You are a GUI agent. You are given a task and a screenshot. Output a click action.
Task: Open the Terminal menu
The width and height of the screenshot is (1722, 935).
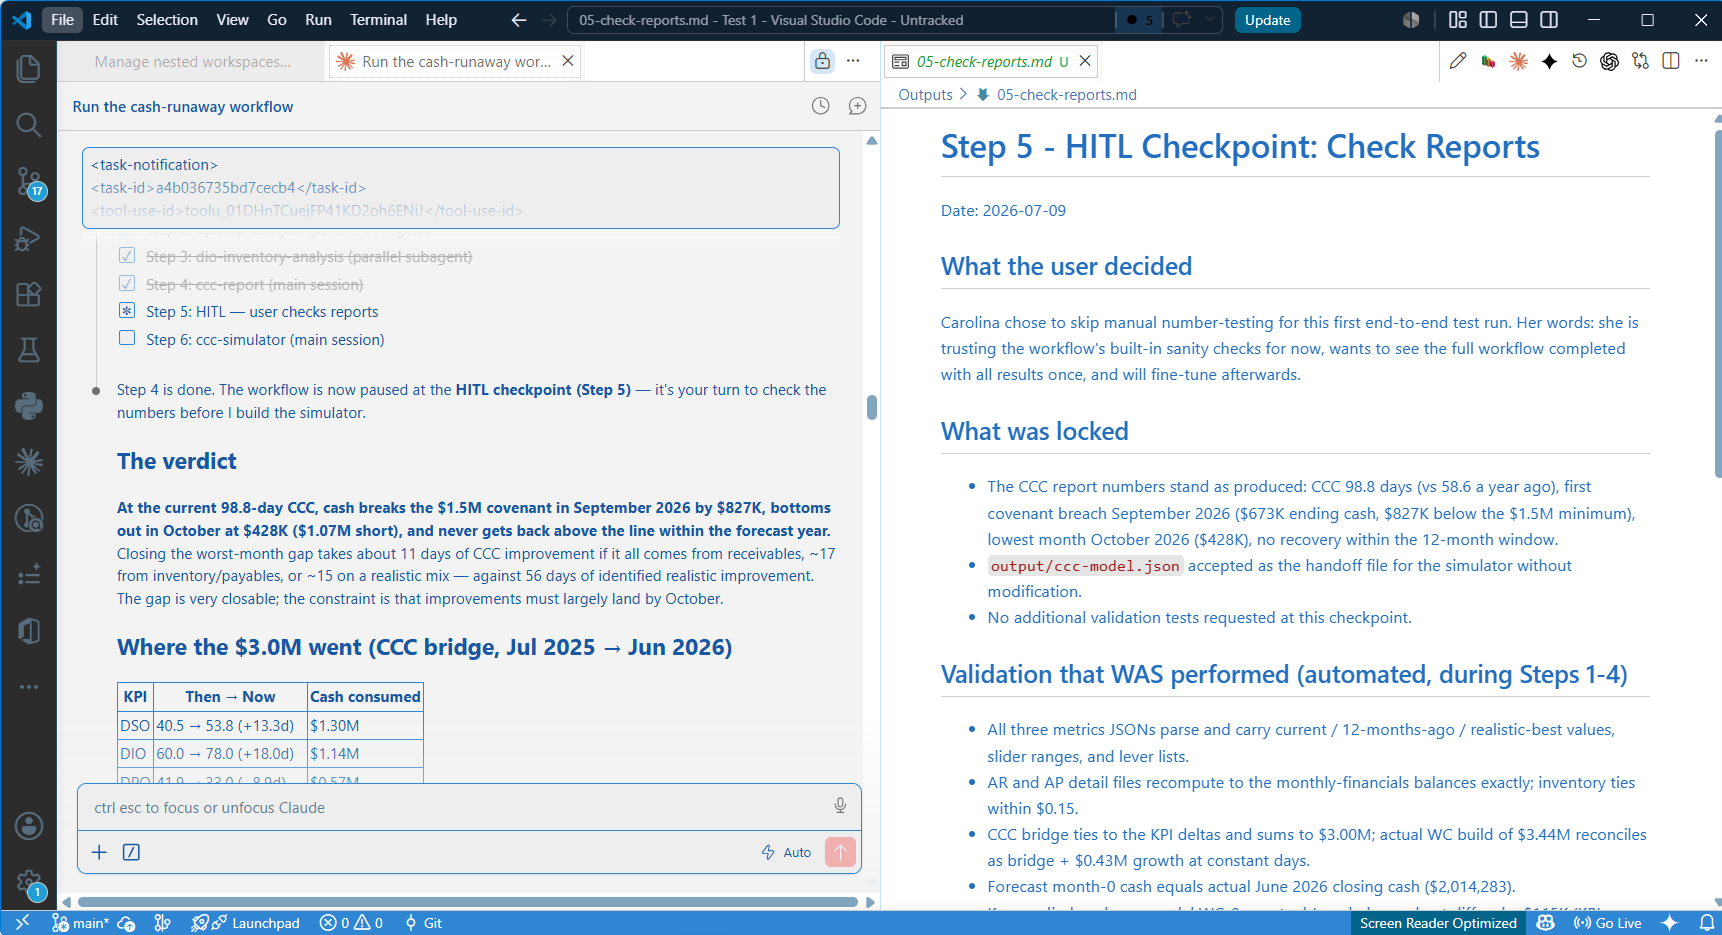(x=378, y=20)
